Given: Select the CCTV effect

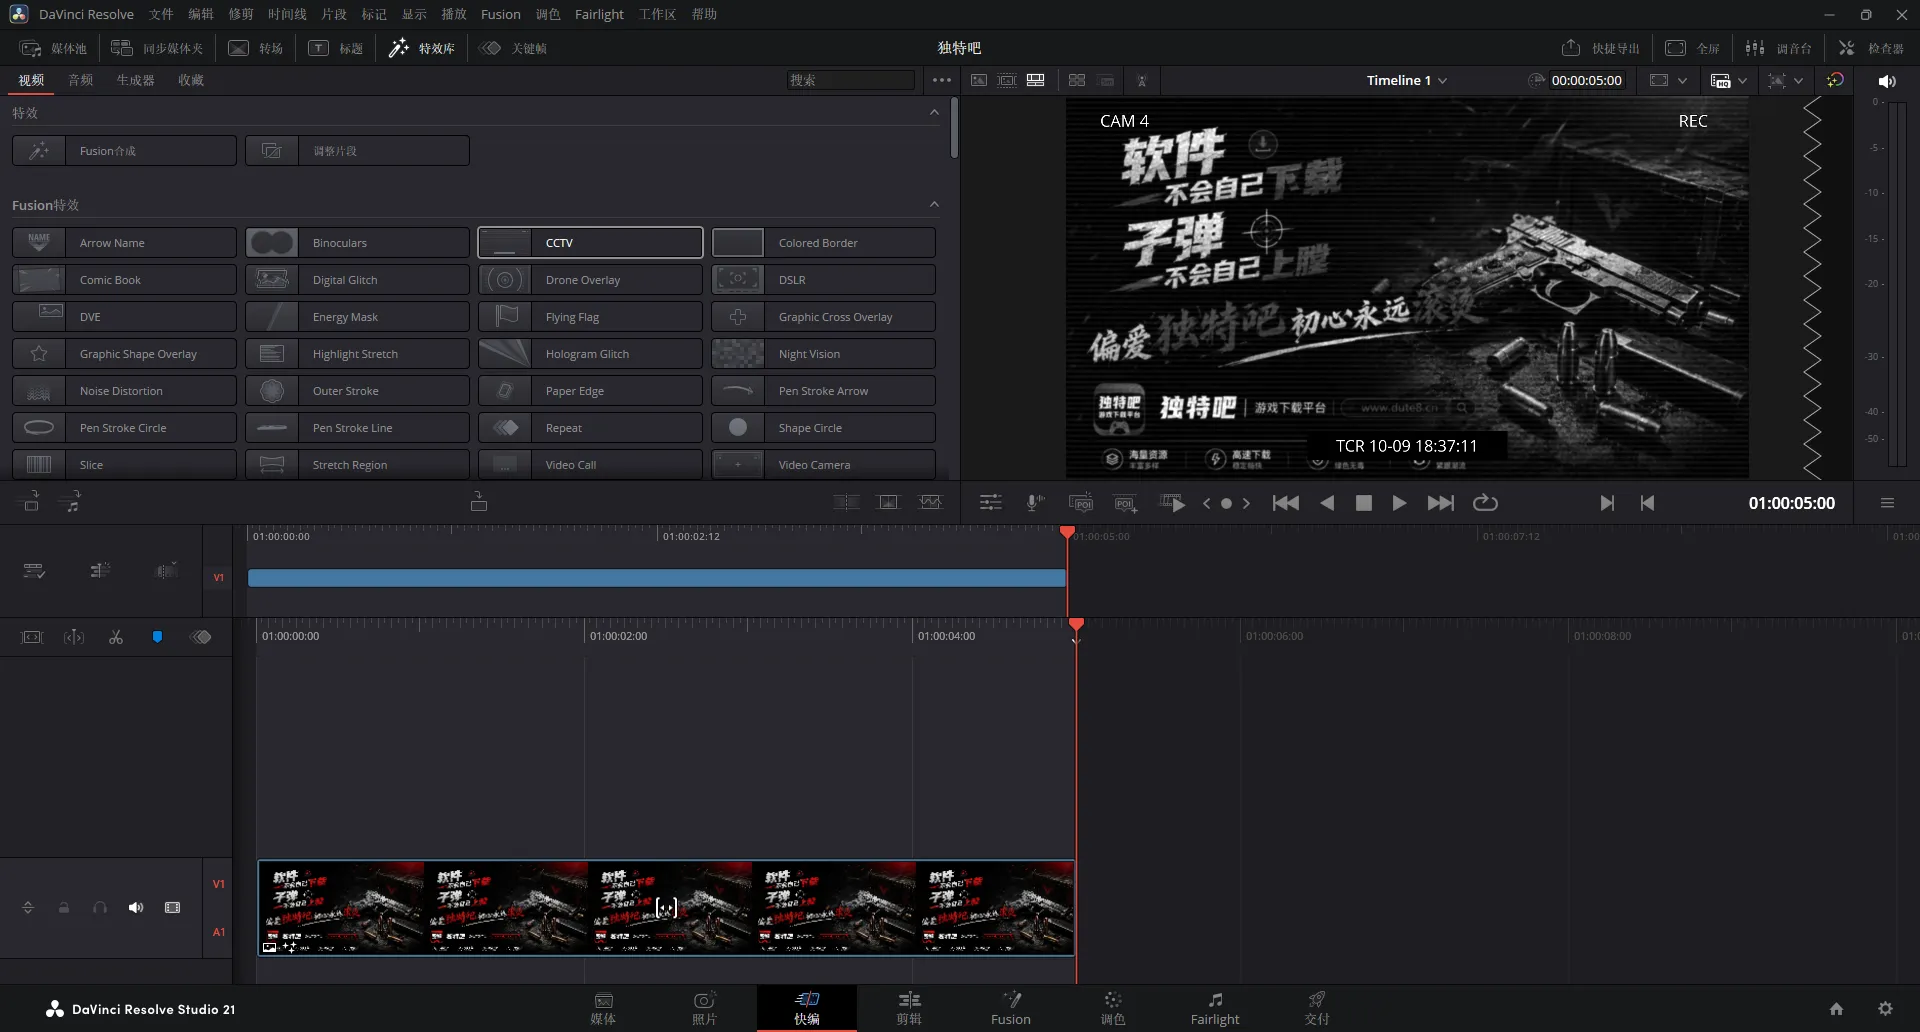Looking at the screenshot, I should [x=590, y=243].
